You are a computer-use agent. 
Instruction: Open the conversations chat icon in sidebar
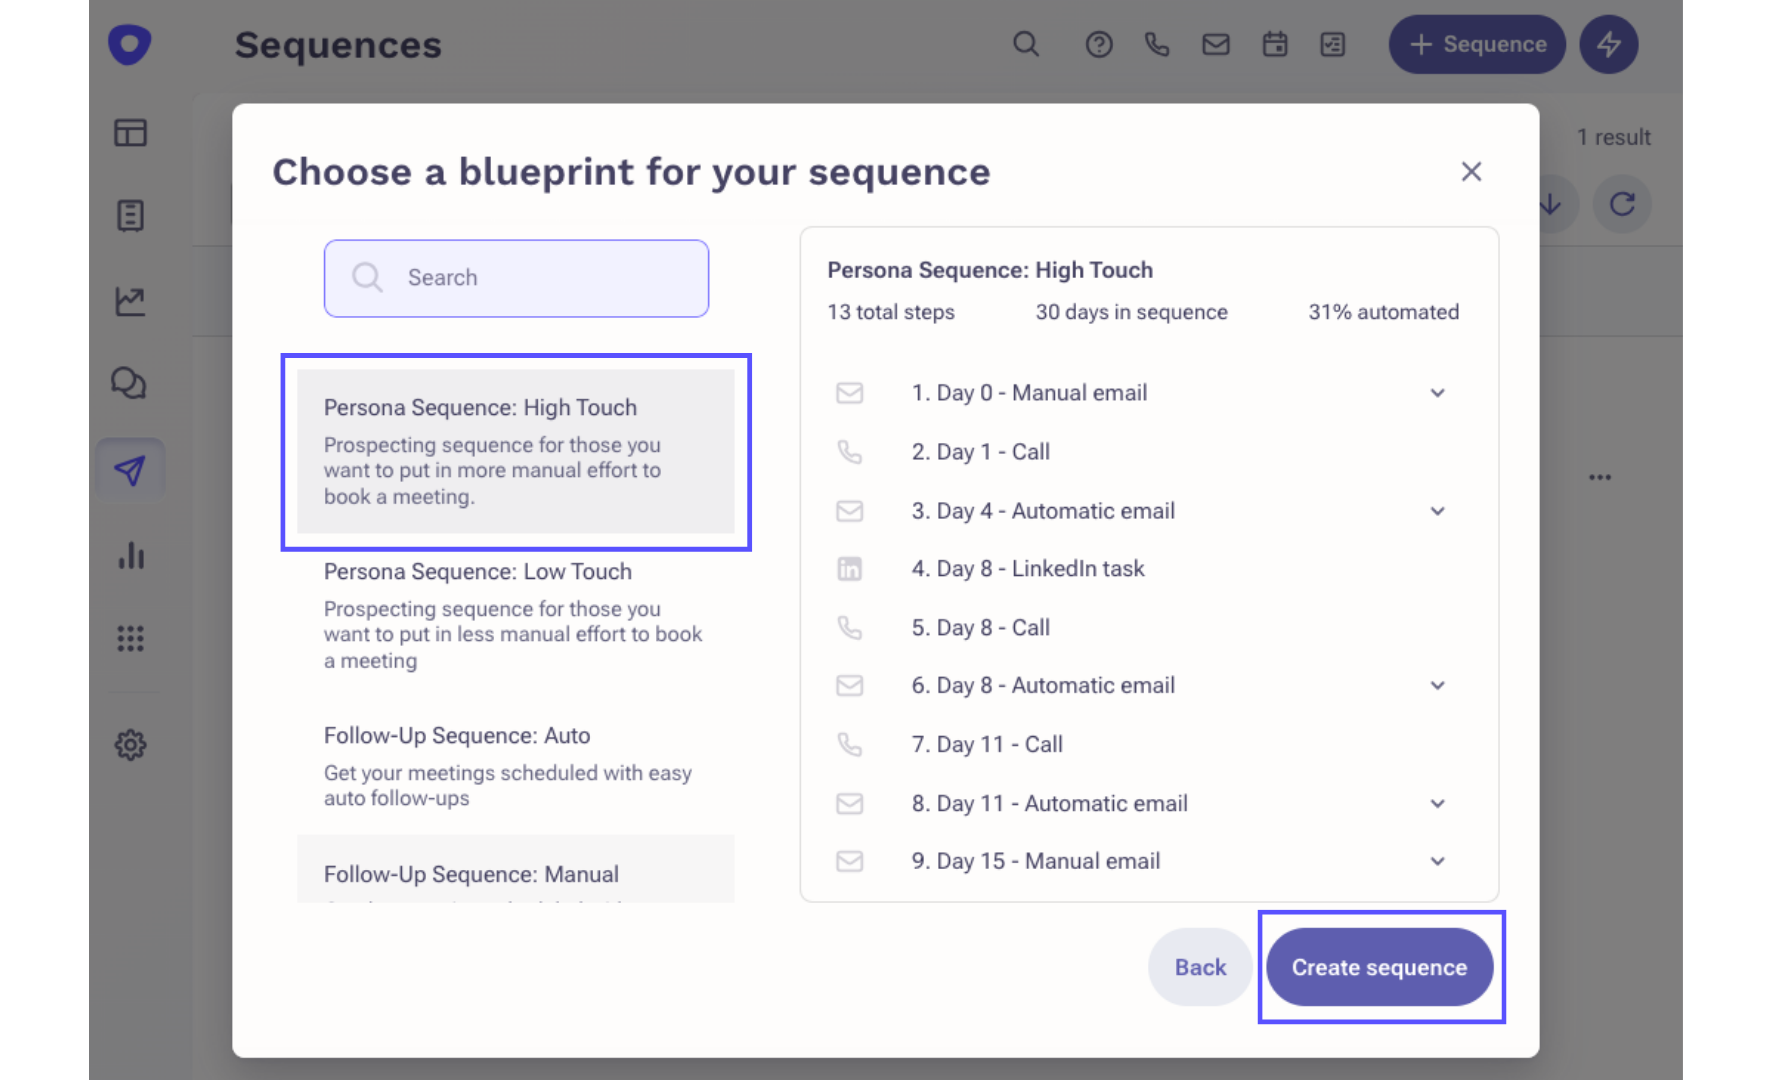pos(129,383)
